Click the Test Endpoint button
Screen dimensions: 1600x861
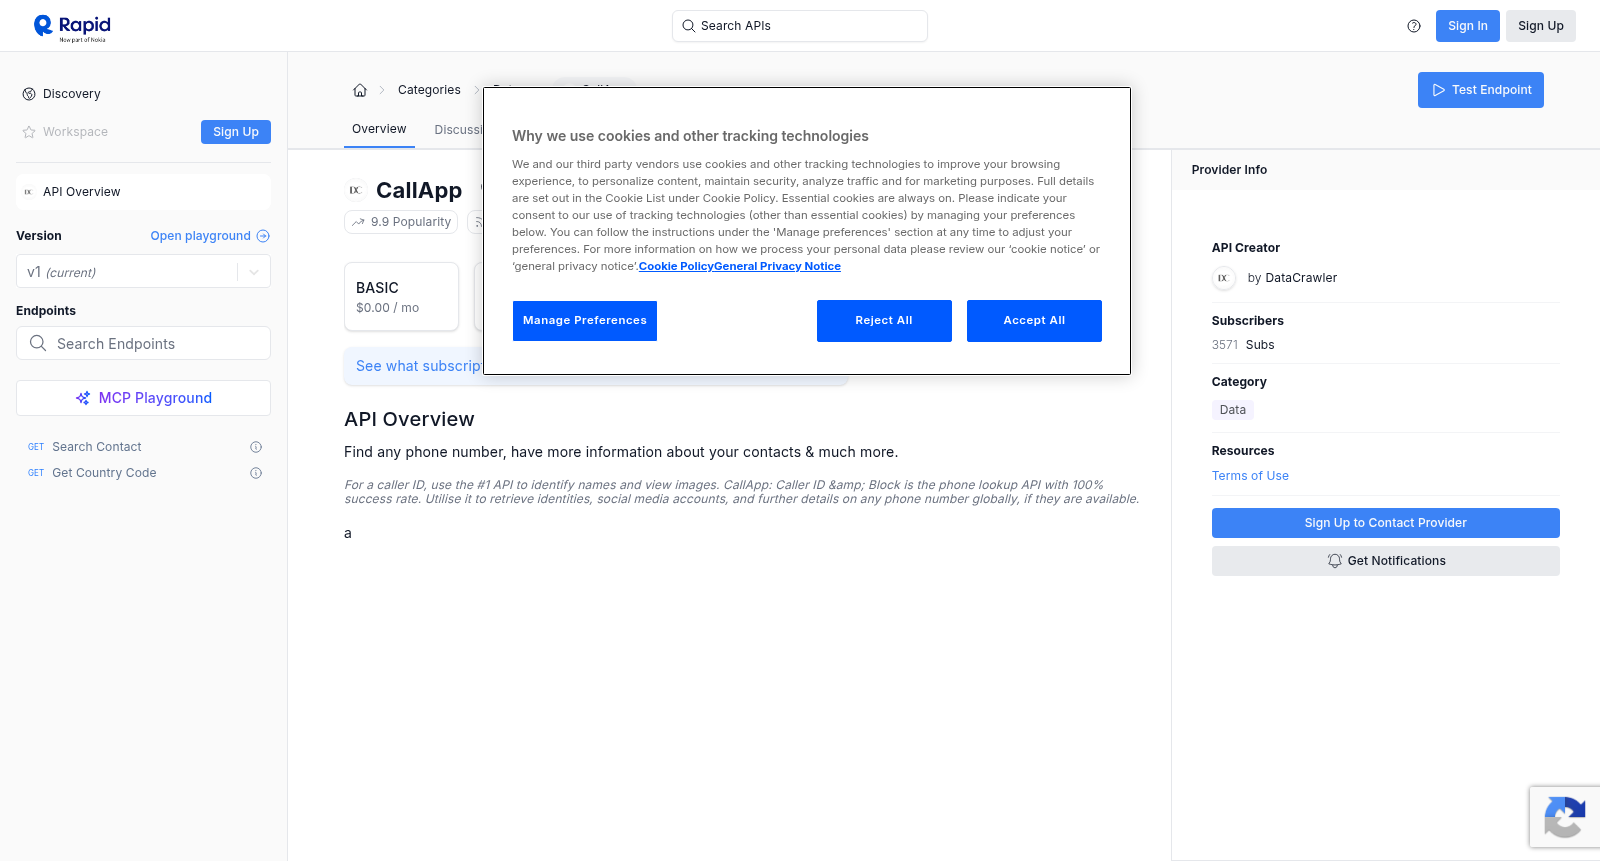click(x=1481, y=90)
